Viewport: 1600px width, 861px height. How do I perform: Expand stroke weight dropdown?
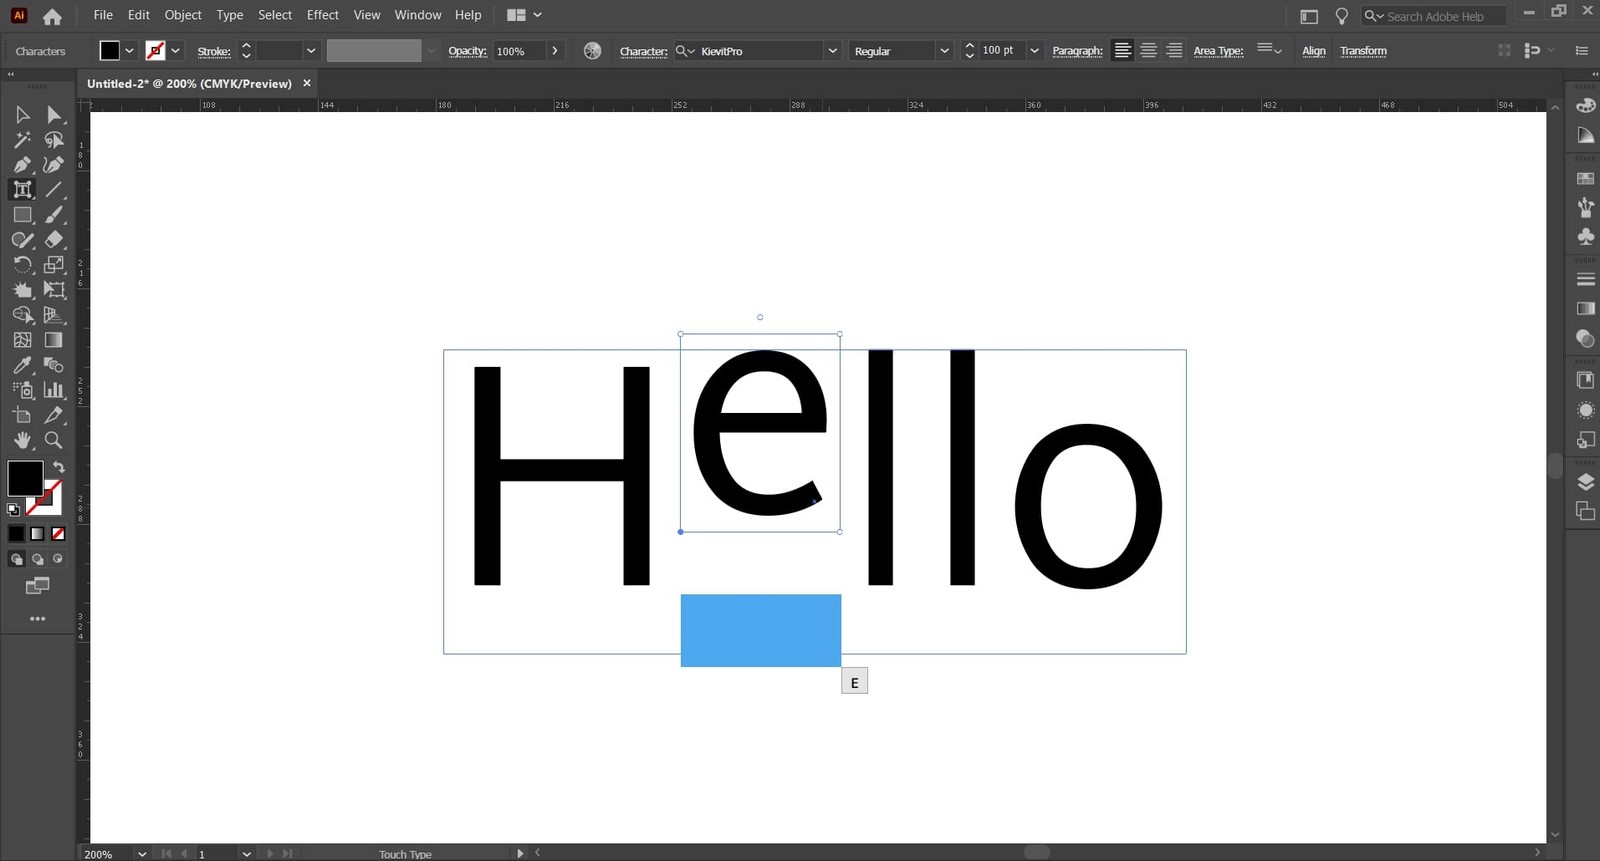tap(311, 51)
